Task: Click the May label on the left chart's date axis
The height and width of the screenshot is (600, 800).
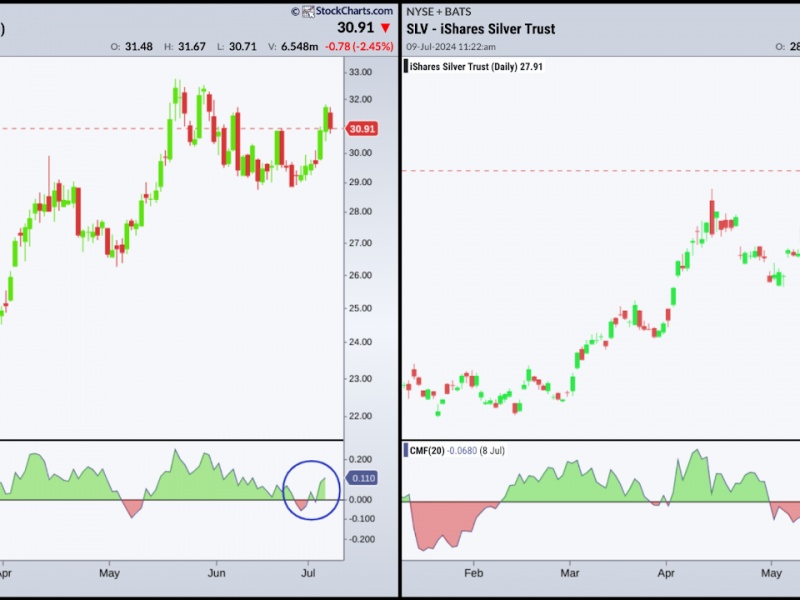Action: click(x=109, y=573)
